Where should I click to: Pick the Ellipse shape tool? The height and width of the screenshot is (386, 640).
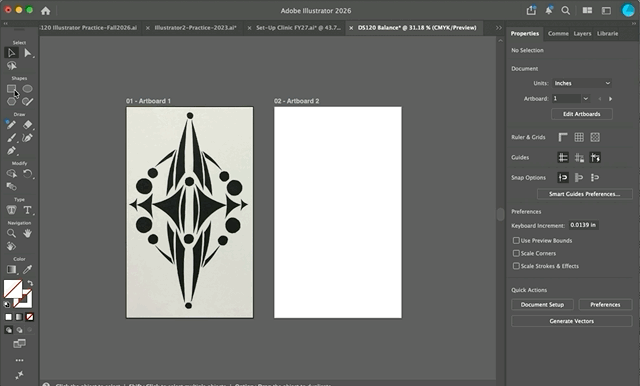pyautogui.click(x=27, y=89)
